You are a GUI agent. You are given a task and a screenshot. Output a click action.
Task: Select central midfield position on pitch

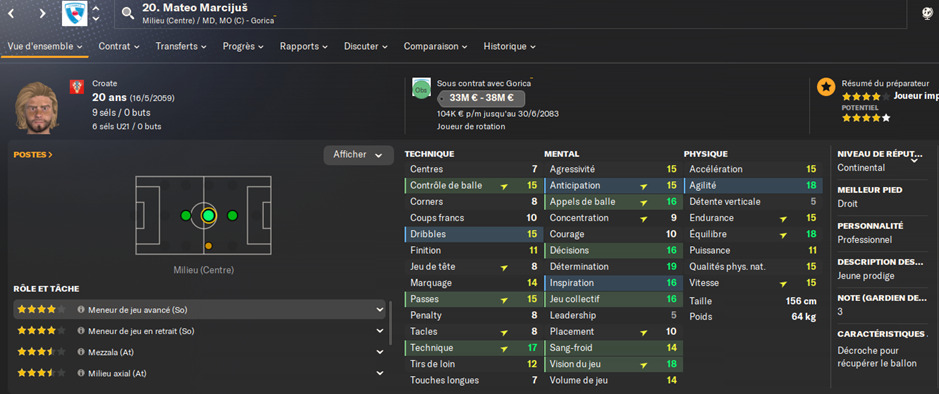208,216
